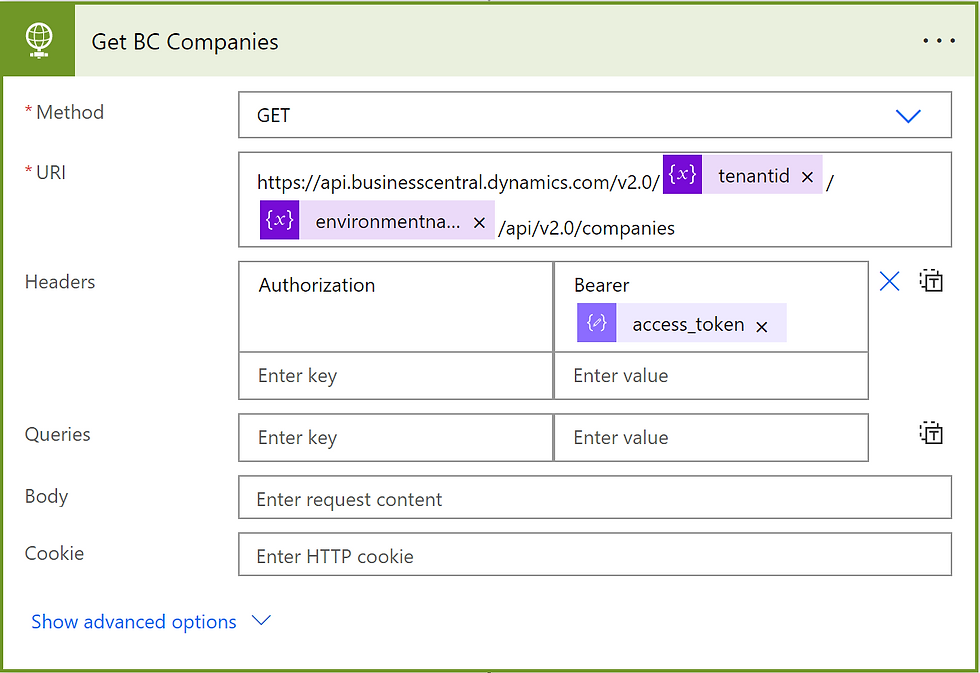Select the tenantid token label
Screen dimensions: 980x673
[754, 176]
